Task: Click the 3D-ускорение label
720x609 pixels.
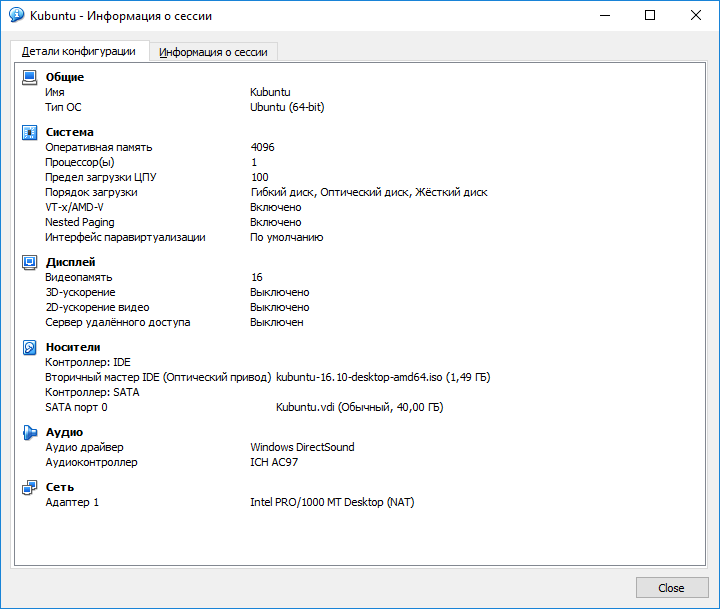Action: click(x=80, y=293)
